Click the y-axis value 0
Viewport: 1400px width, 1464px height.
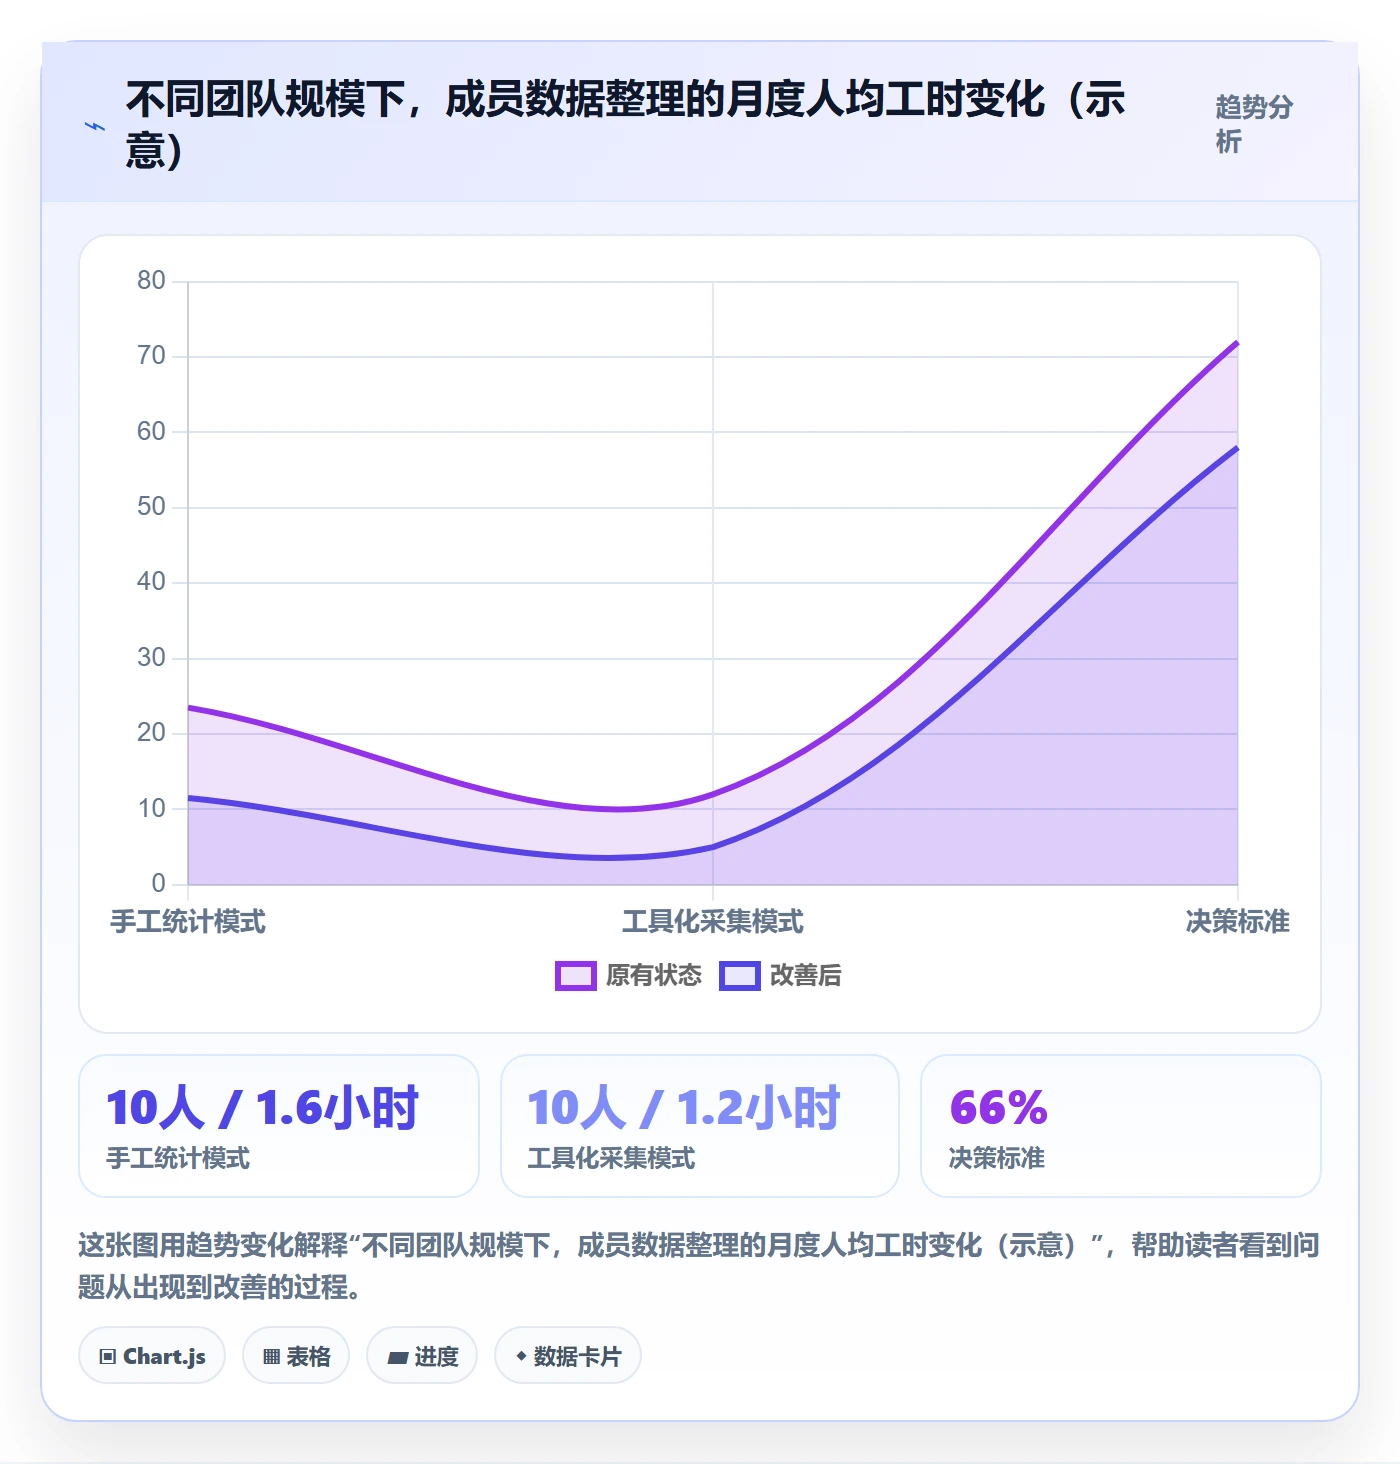click(159, 883)
